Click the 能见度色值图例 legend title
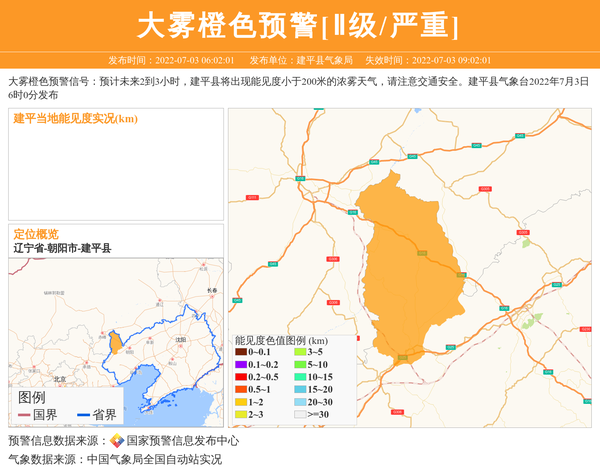The height and width of the screenshot is (471, 600). (281, 340)
